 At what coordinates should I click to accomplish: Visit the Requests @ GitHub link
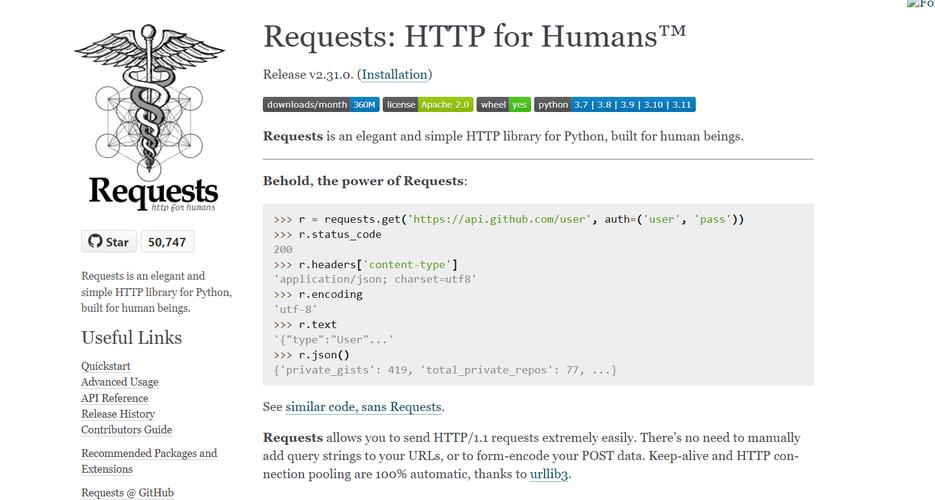click(127, 492)
